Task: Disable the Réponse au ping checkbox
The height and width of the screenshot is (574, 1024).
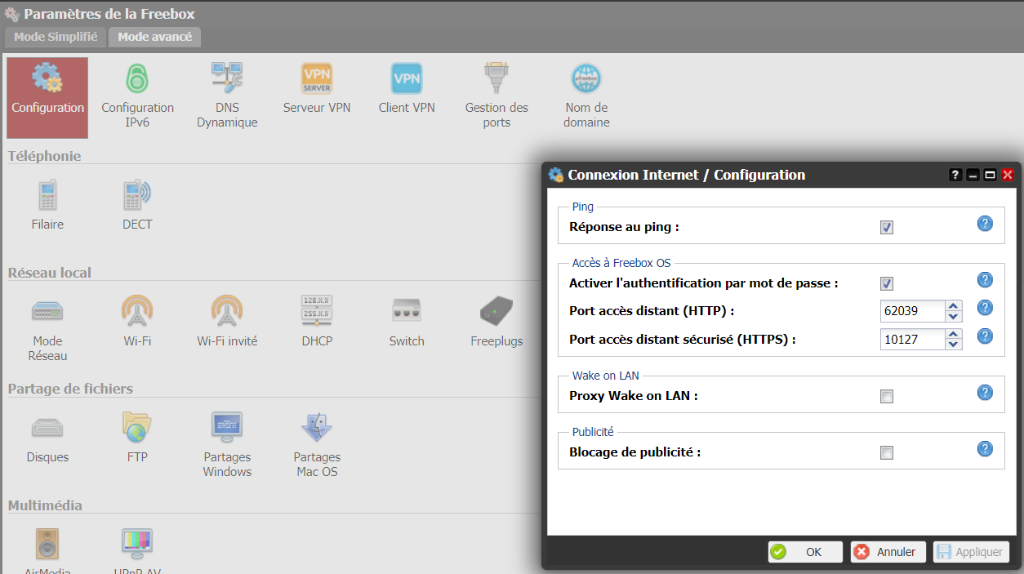Action: pyautogui.click(x=886, y=228)
